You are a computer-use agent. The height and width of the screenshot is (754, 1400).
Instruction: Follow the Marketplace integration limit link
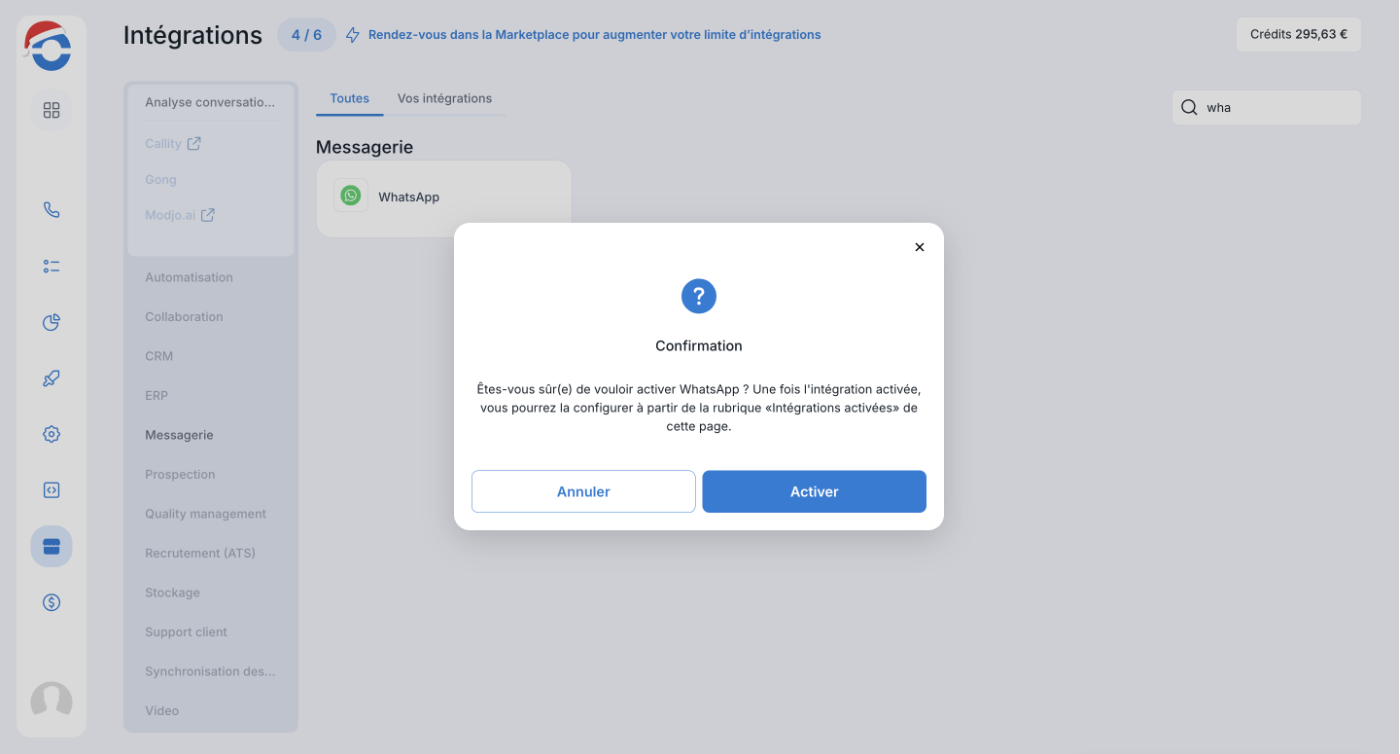(x=594, y=35)
